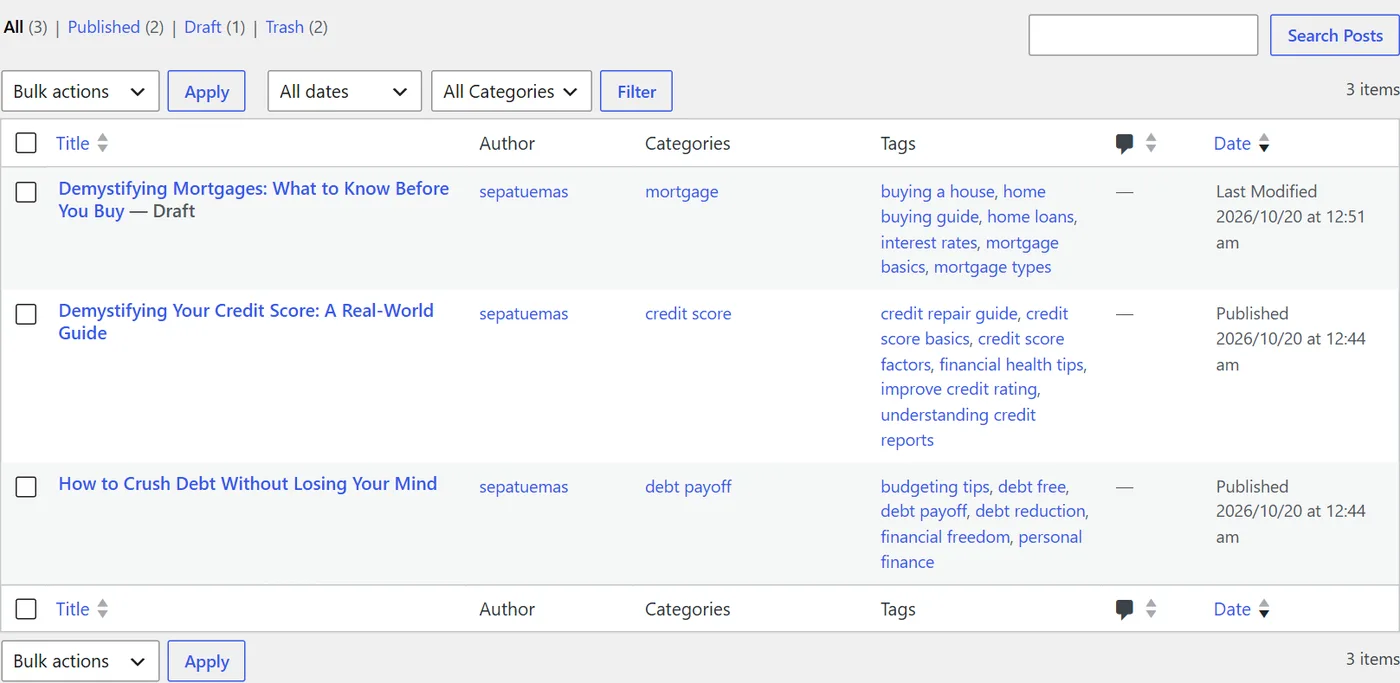
Task: Click the 'personal finance' tag
Action: pos(981,549)
